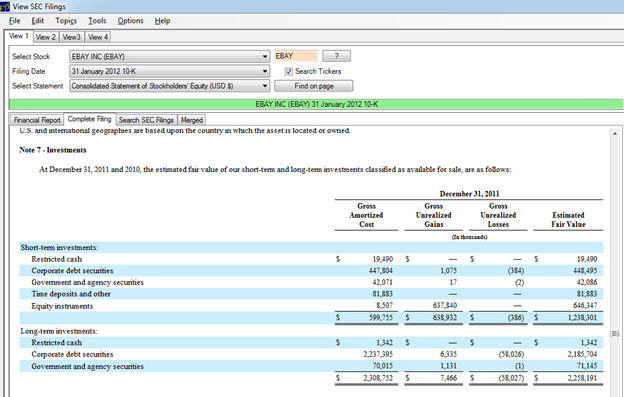Switch to the View 4 tab

click(98, 37)
